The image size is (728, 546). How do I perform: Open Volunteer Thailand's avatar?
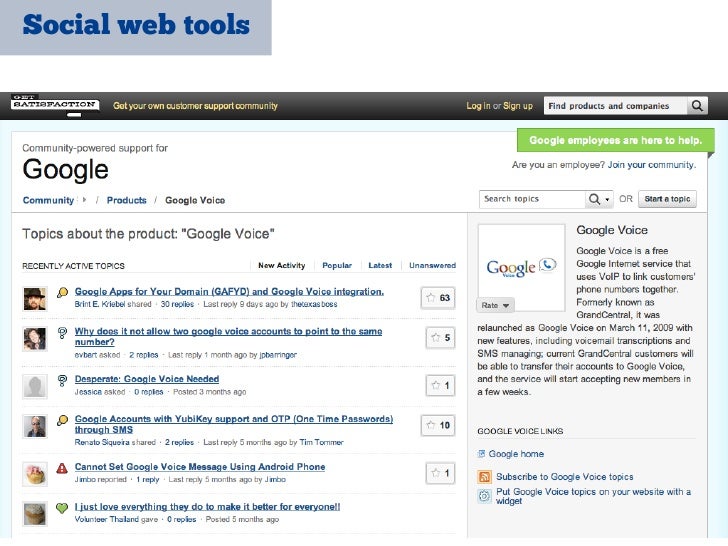(35, 514)
